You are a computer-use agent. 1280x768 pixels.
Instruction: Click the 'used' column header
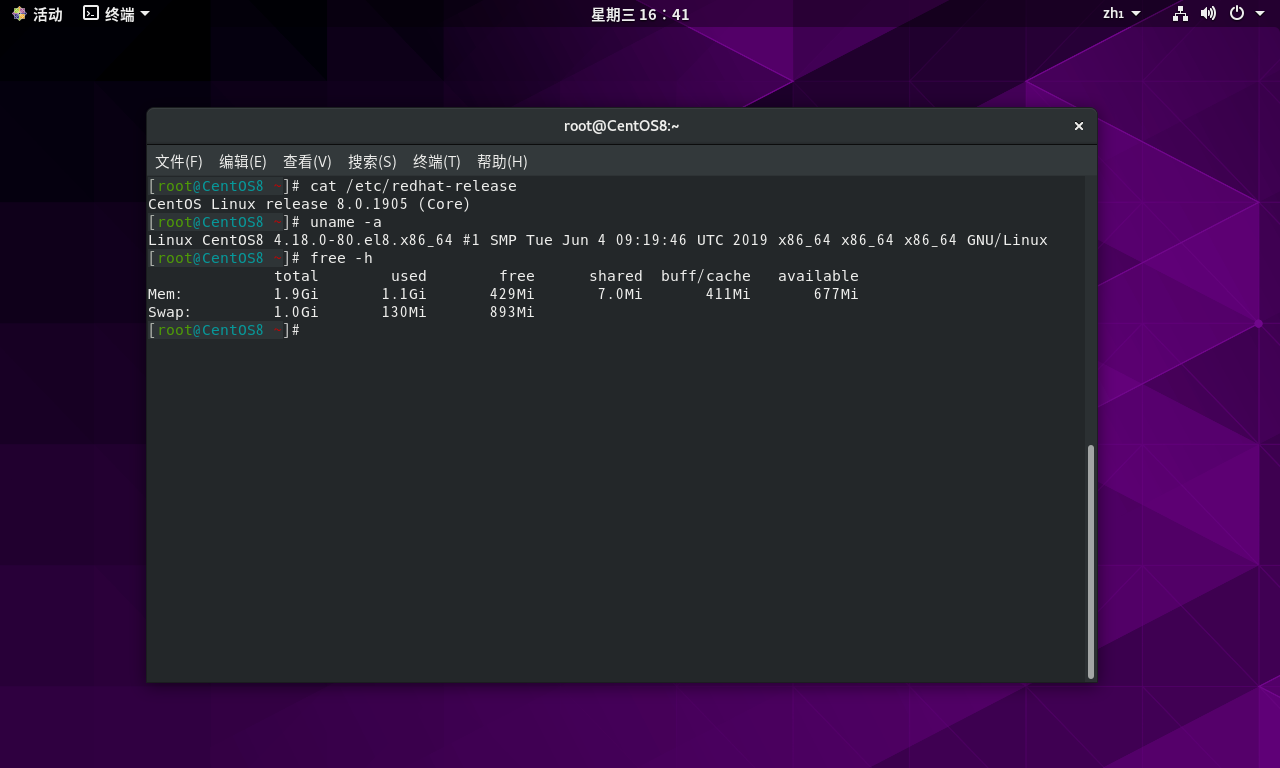click(409, 276)
